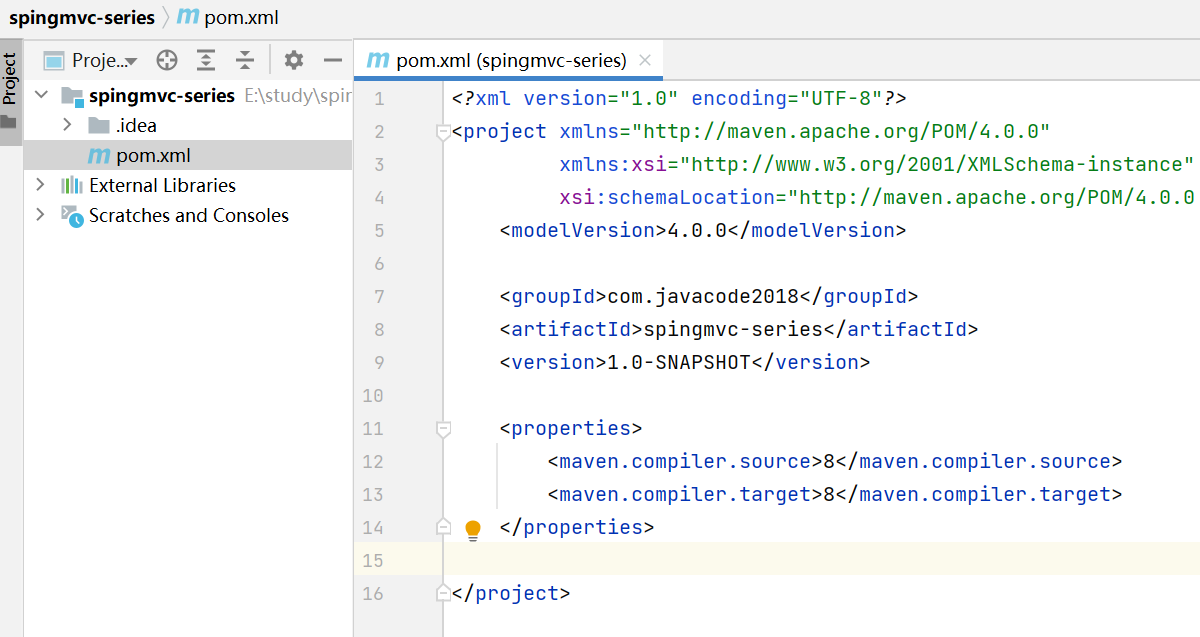Click the Collapse All icon in Project toolbar
1200x637 pixels.
point(245,60)
